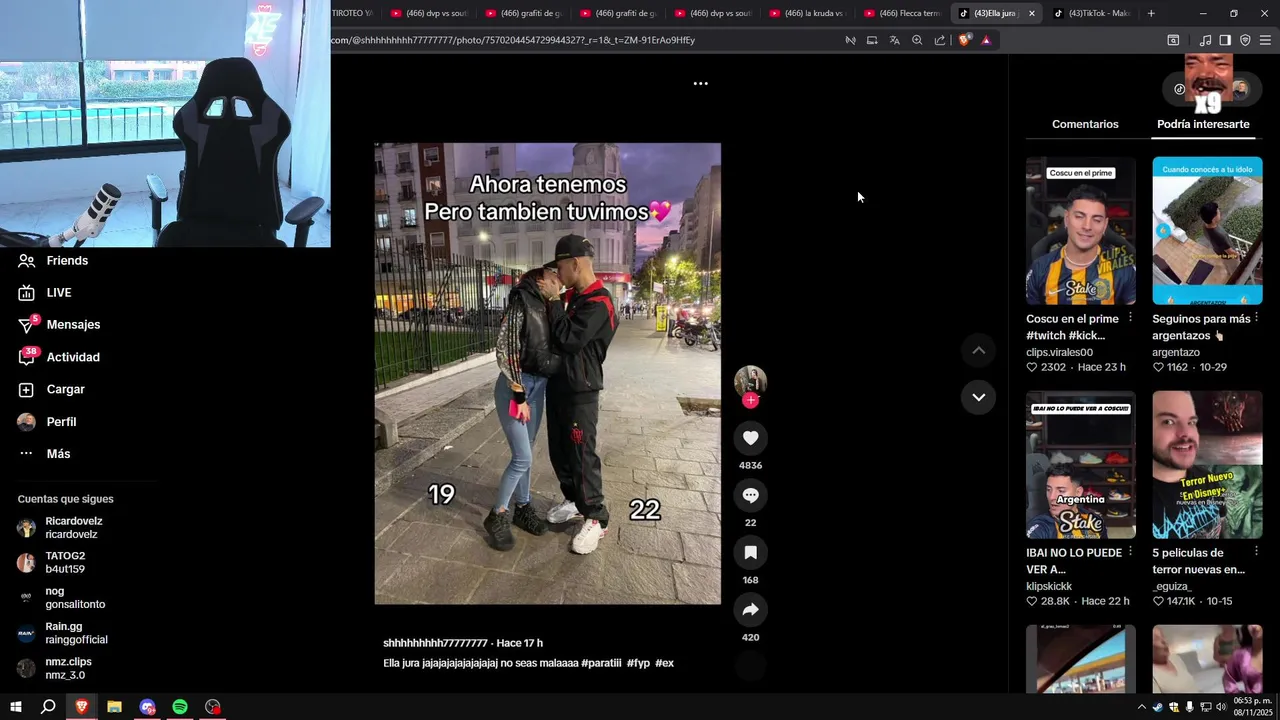Open options for 'IBAI NO LO PUEDE' card
The height and width of the screenshot is (720, 1280).
pyautogui.click(x=1130, y=551)
